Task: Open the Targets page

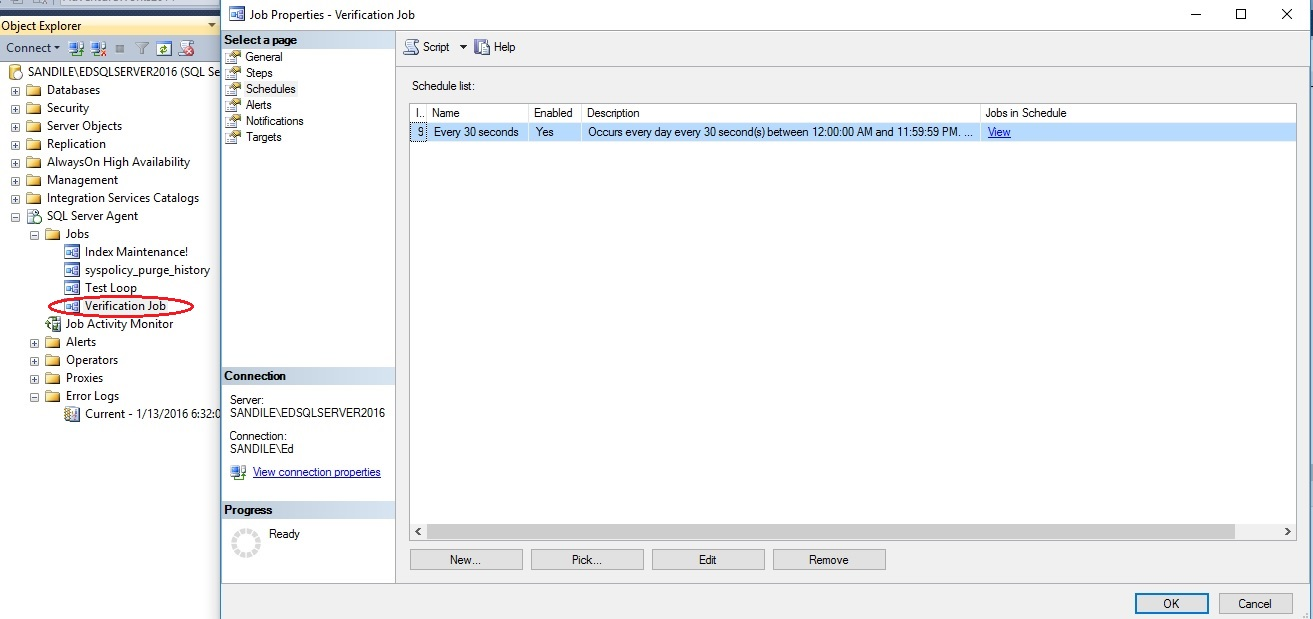Action: [x=263, y=137]
